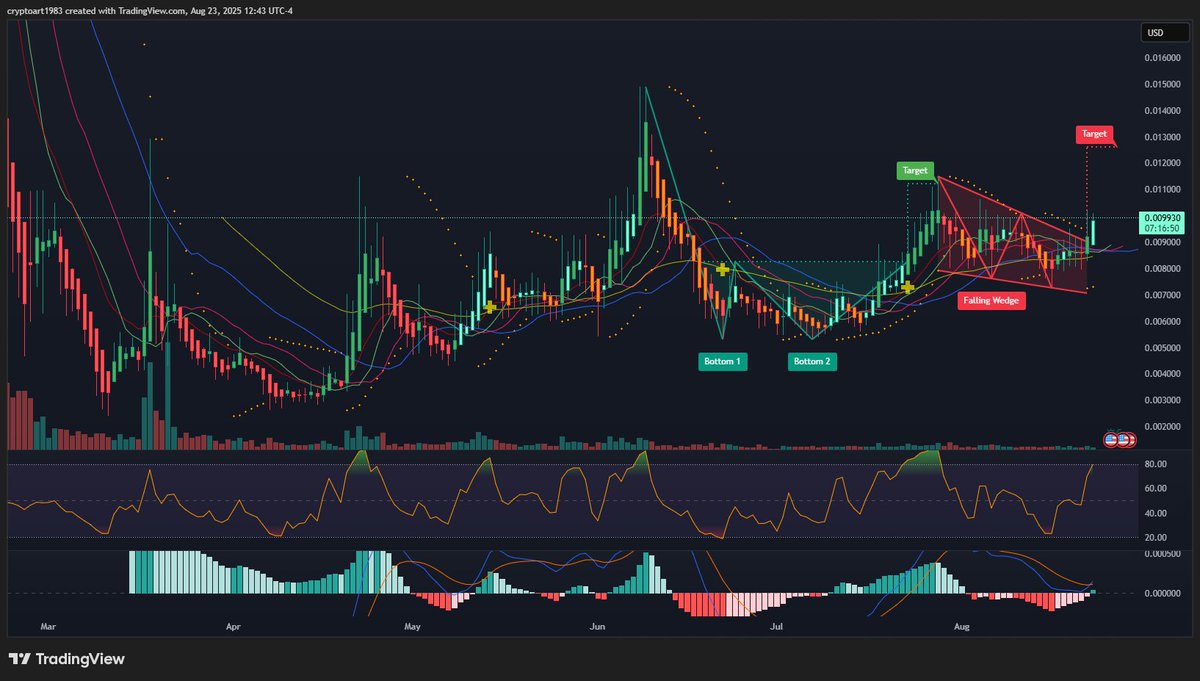
Task: Click the 0.015000 price axis label
Action: click(1163, 84)
